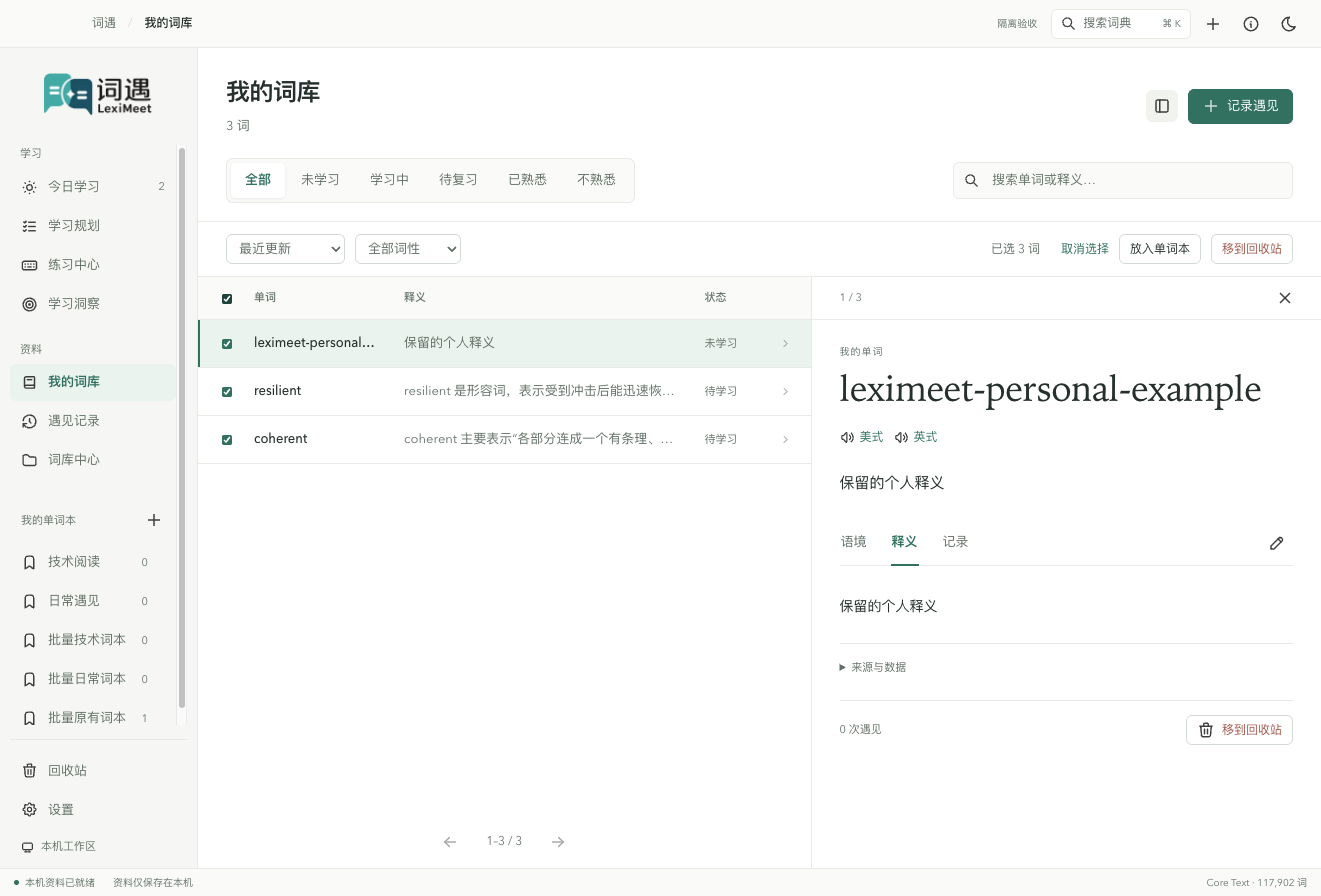
Task: Switch to 记录 tab in detail
Action: coord(955,542)
